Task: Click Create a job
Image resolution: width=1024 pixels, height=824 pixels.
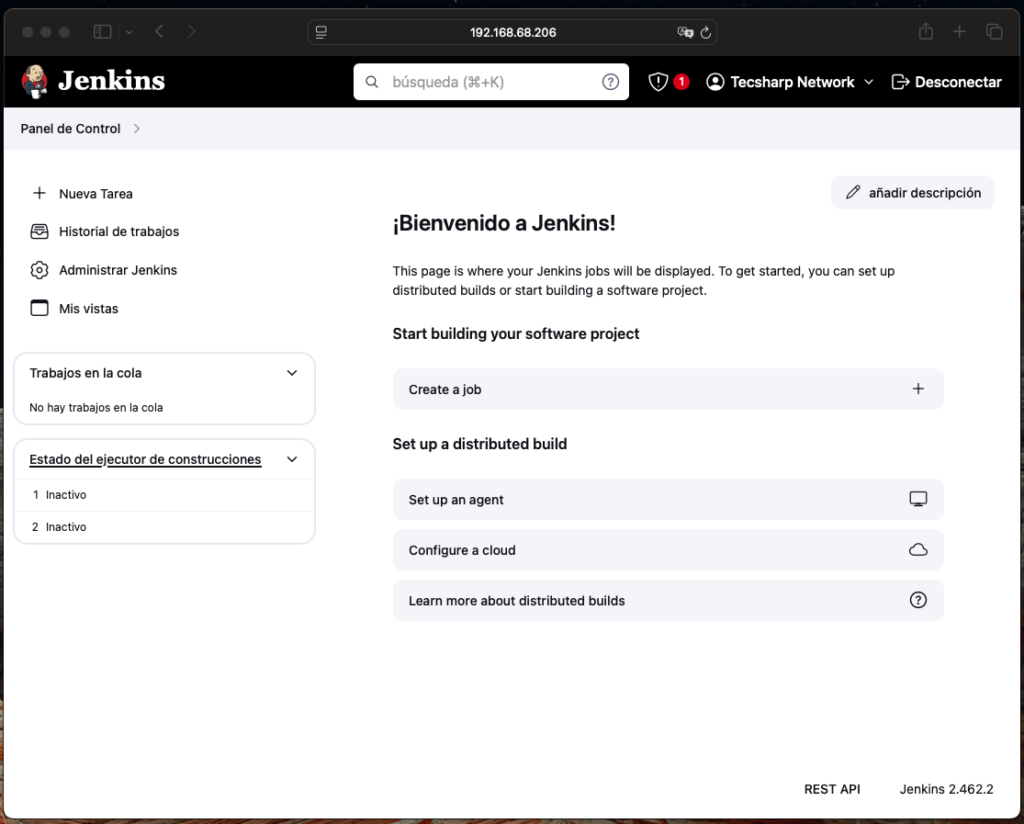Action: click(x=667, y=389)
